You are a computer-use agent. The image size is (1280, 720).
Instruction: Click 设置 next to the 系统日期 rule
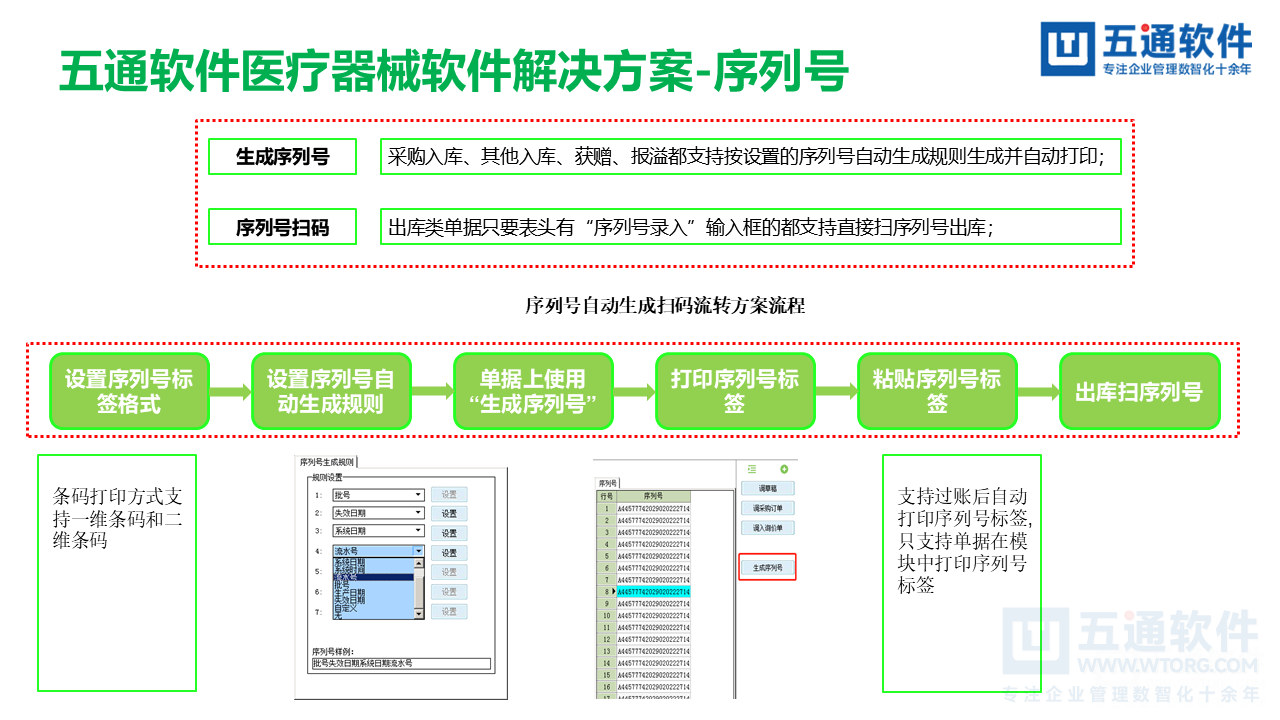448,533
